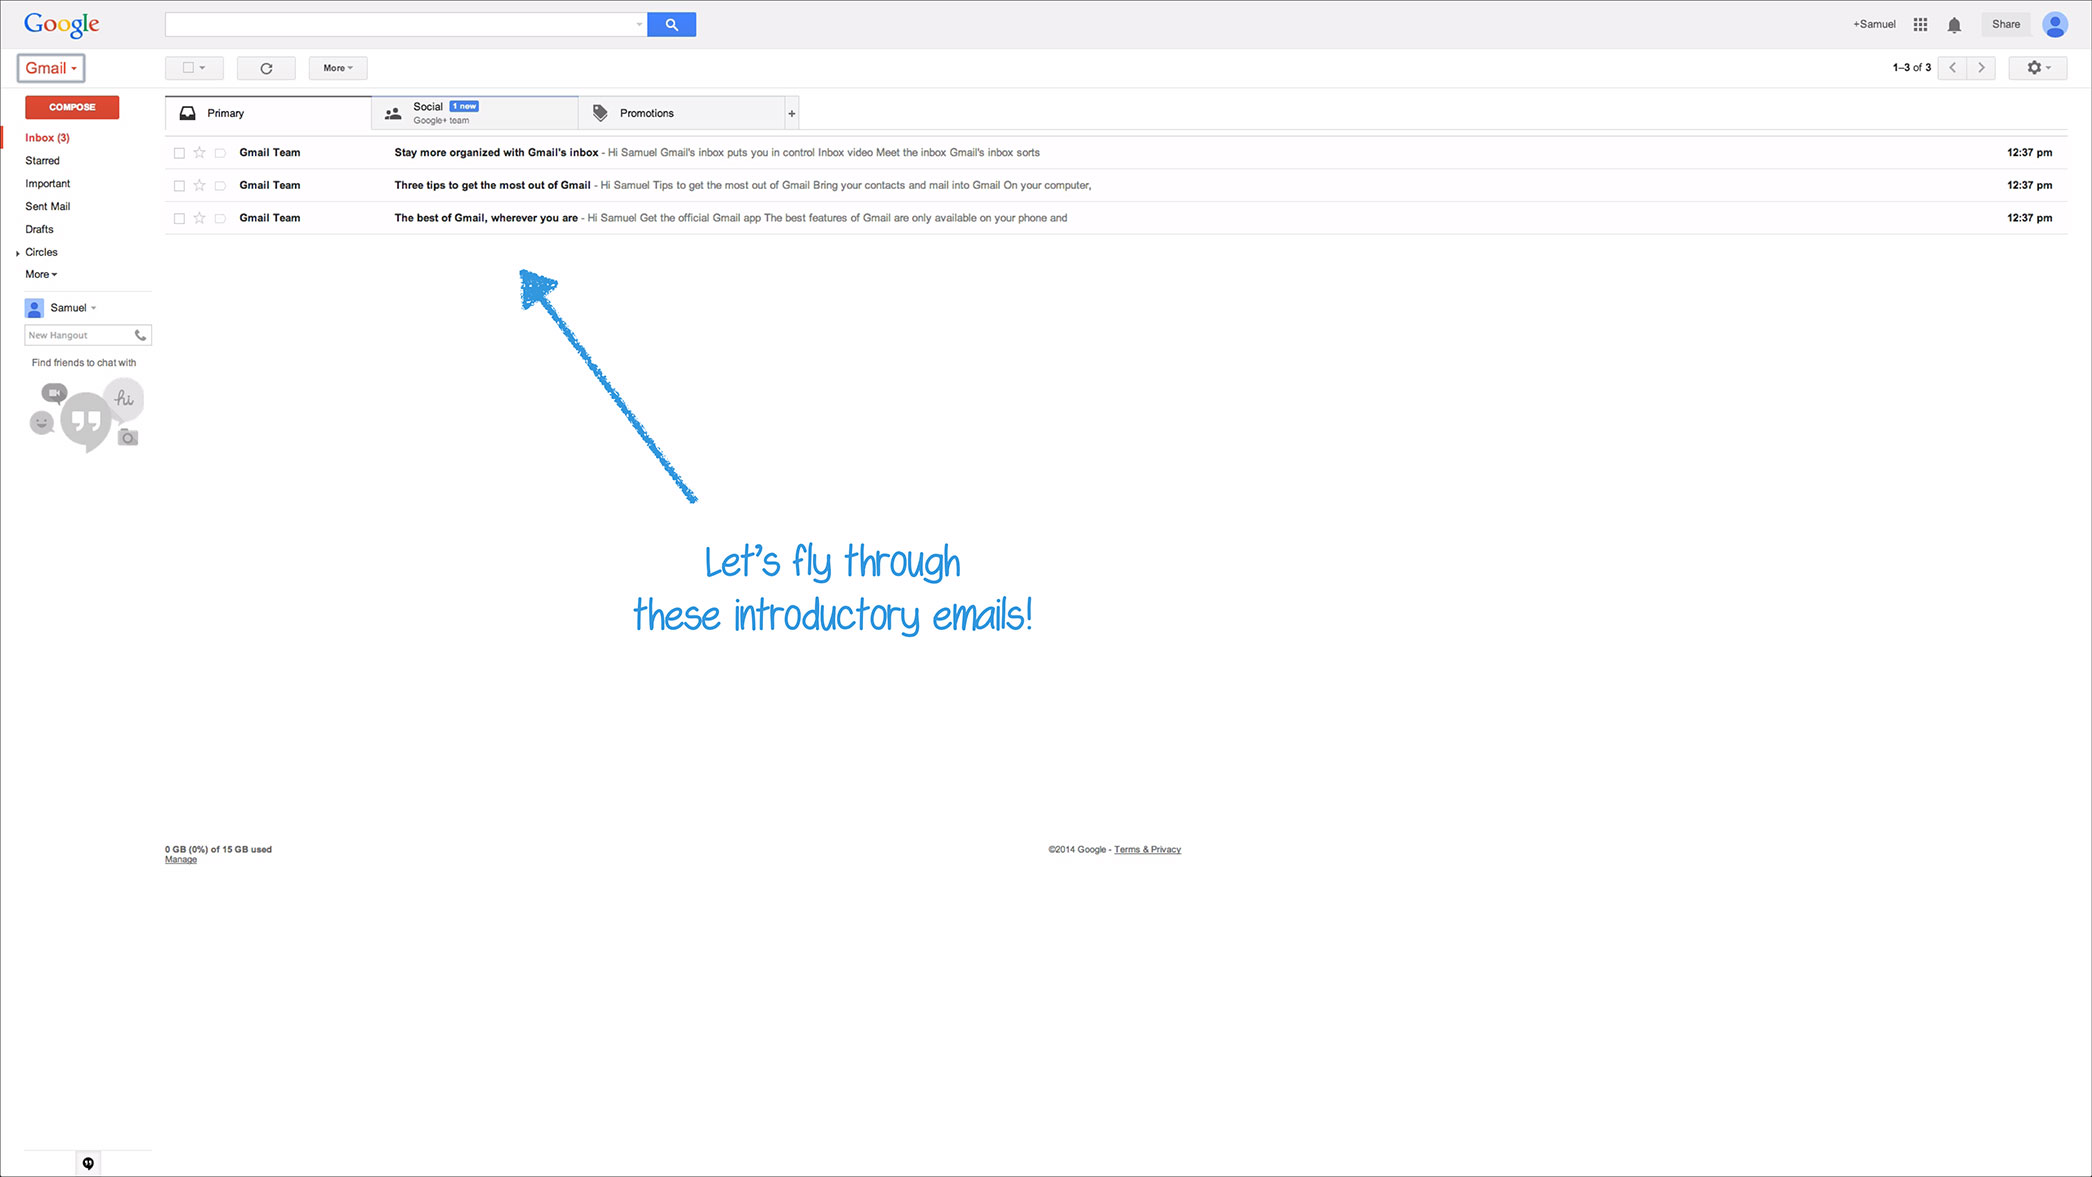2092x1177 pixels.
Task: Go to next page arrow
Action: click(1981, 68)
